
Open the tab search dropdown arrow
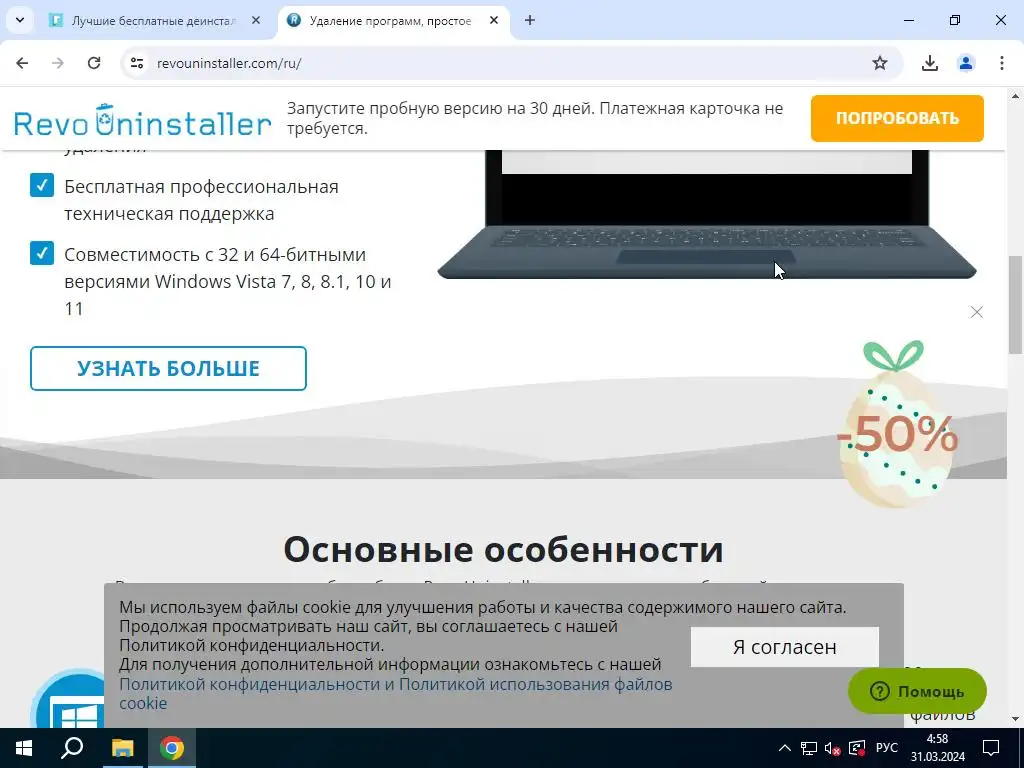20,20
